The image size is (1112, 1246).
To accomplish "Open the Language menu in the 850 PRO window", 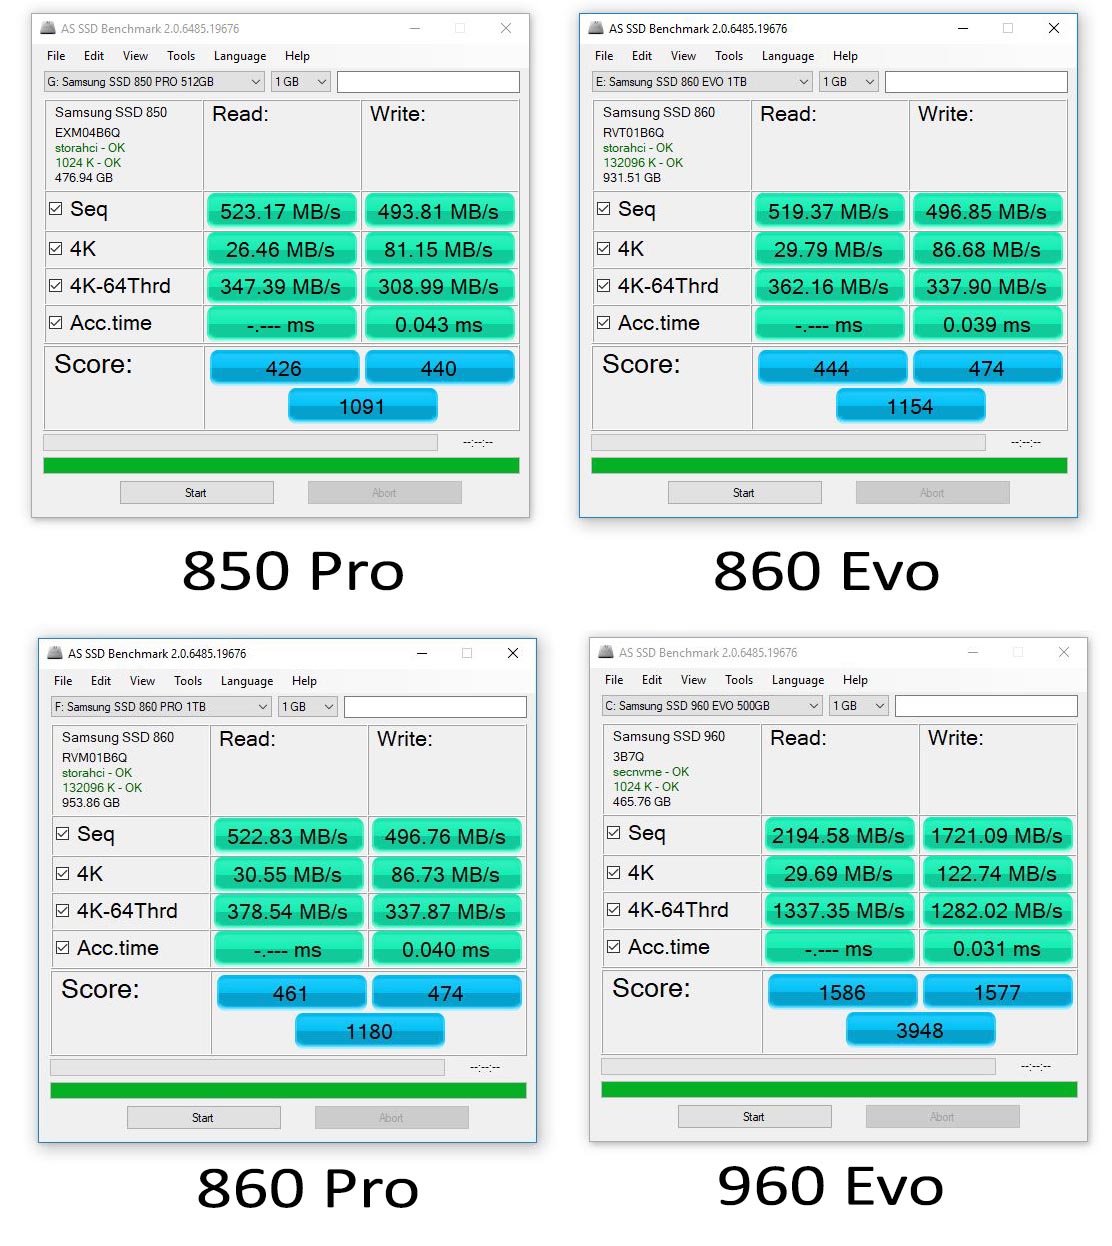I will [x=240, y=56].
